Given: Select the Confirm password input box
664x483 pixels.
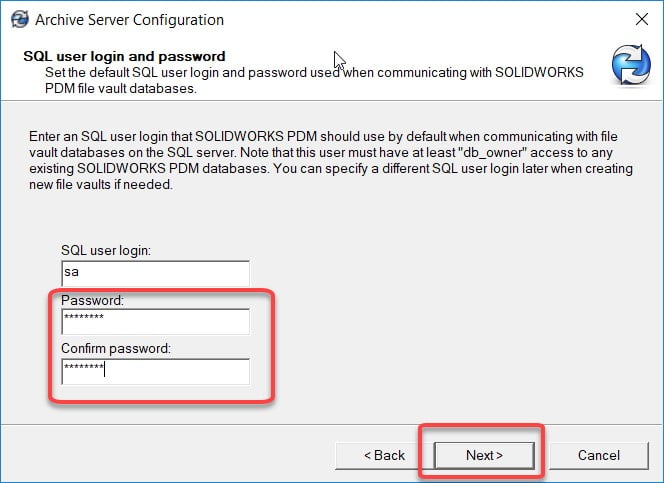Looking at the screenshot, I should tap(155, 371).
